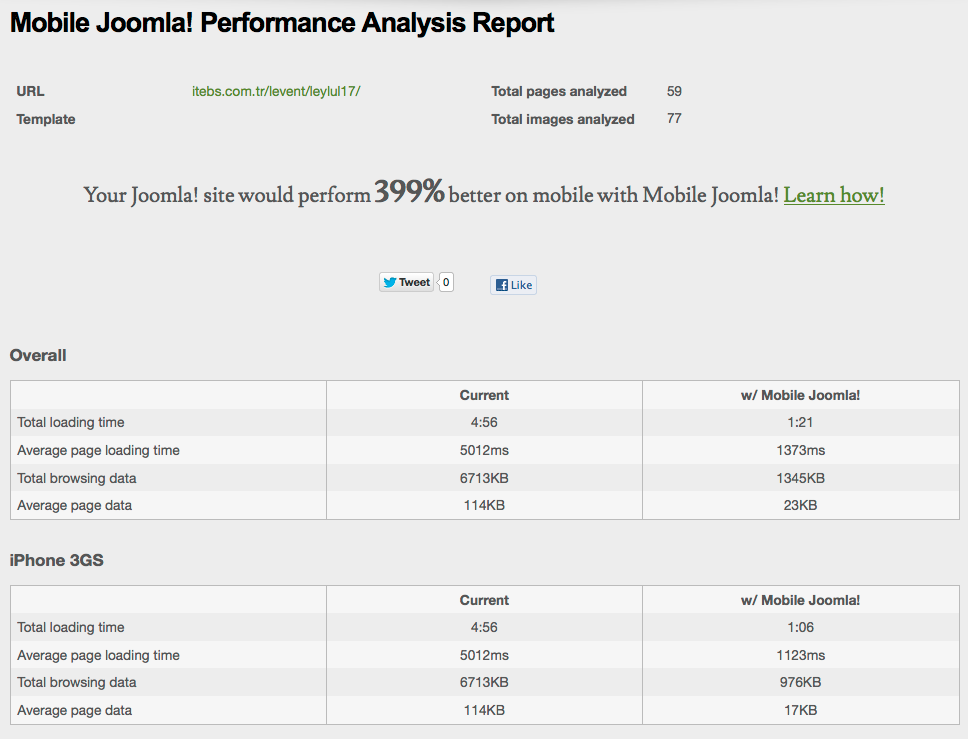968x739 pixels.
Task: Click the Total images analyzed label
Action: click(x=562, y=119)
